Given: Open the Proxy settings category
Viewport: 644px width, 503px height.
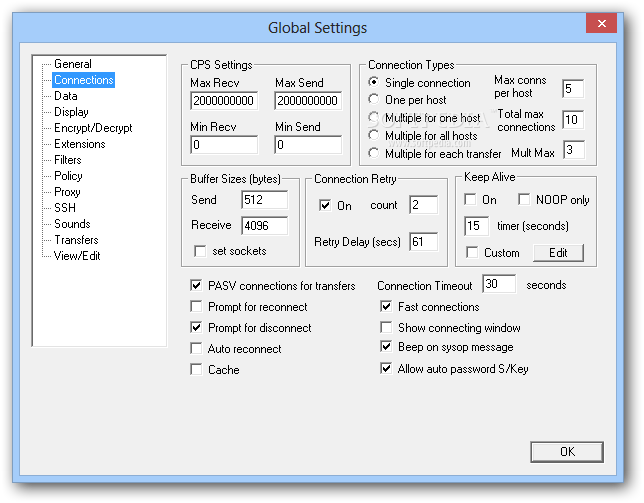Looking at the screenshot, I should pyautogui.click(x=67, y=192).
